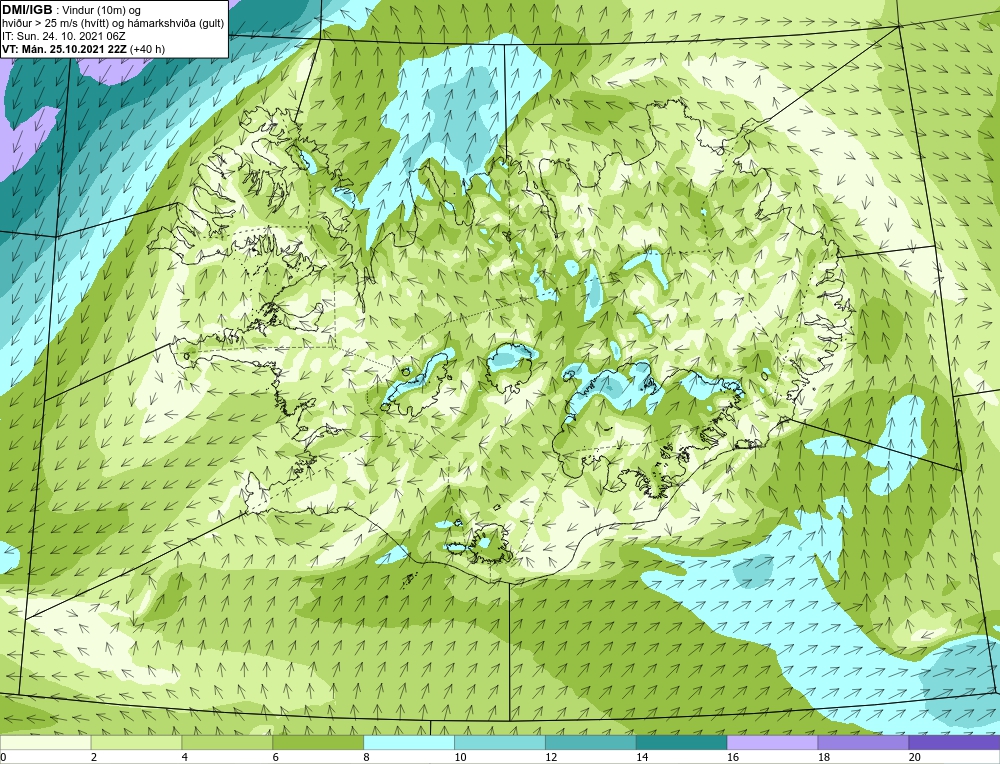Click the 6–8 m/s dark green legend swatch
Viewport: 1000px width, 764px height.
(x=318, y=742)
